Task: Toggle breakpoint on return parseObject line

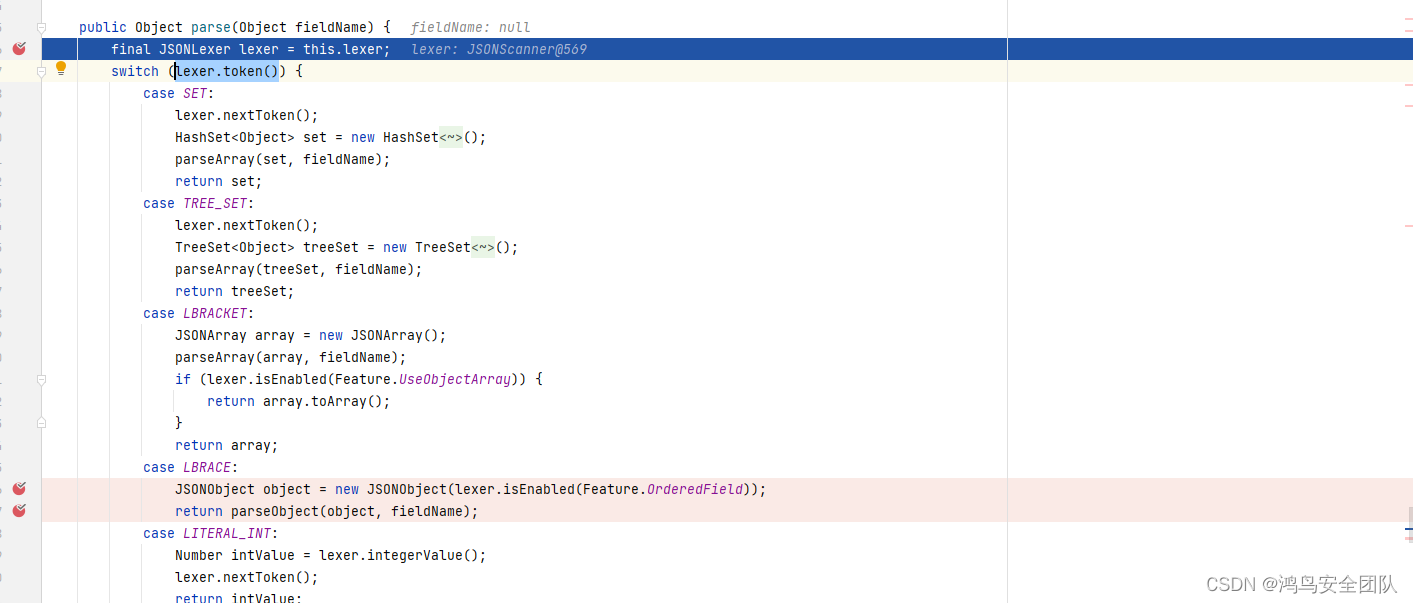Action: 19,511
